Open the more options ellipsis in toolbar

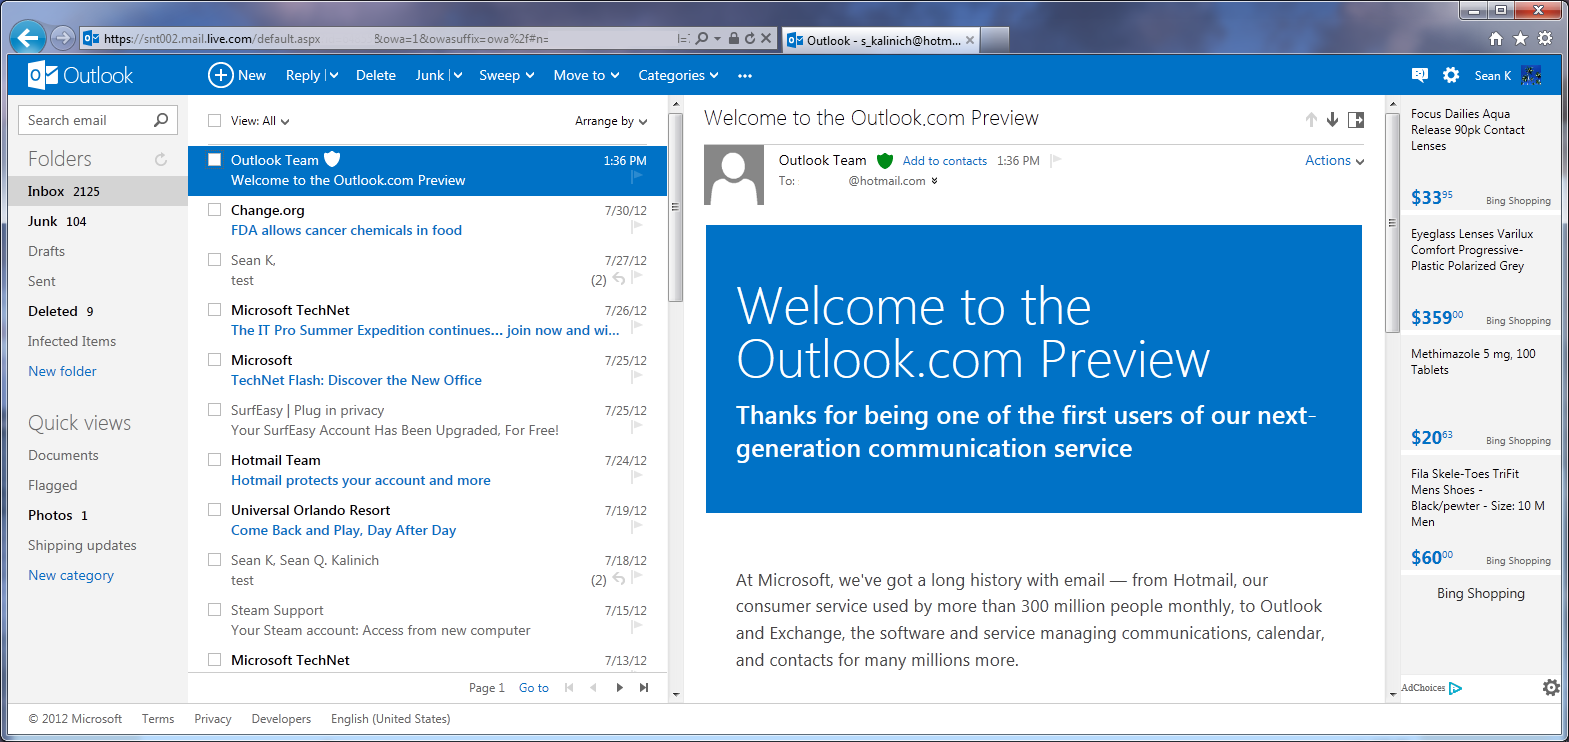[745, 76]
